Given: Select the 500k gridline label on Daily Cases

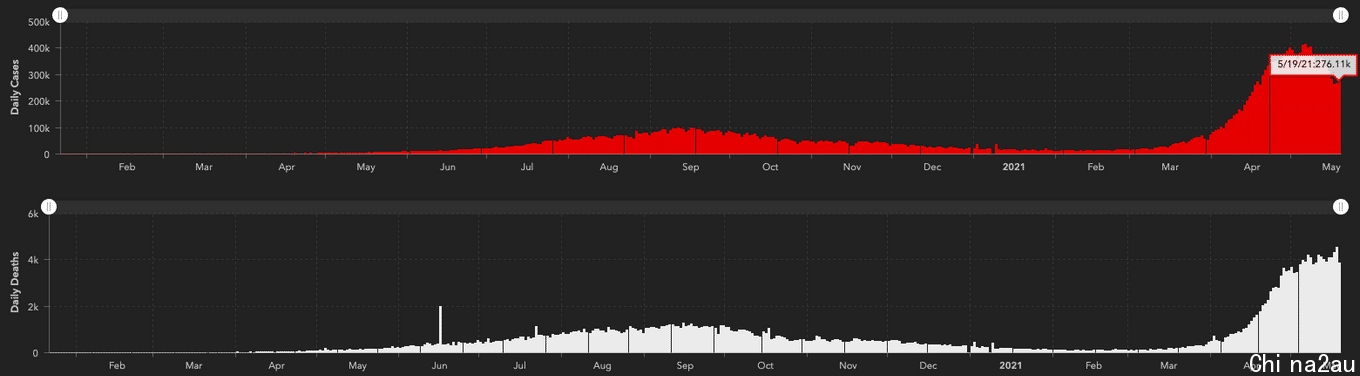Looking at the screenshot, I should (40, 22).
